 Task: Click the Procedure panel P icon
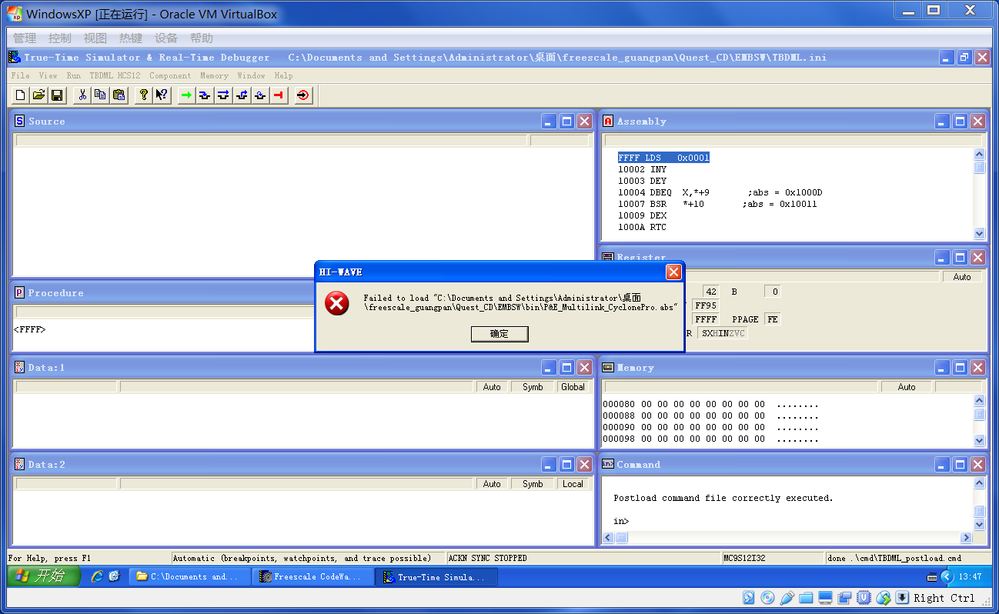20,293
